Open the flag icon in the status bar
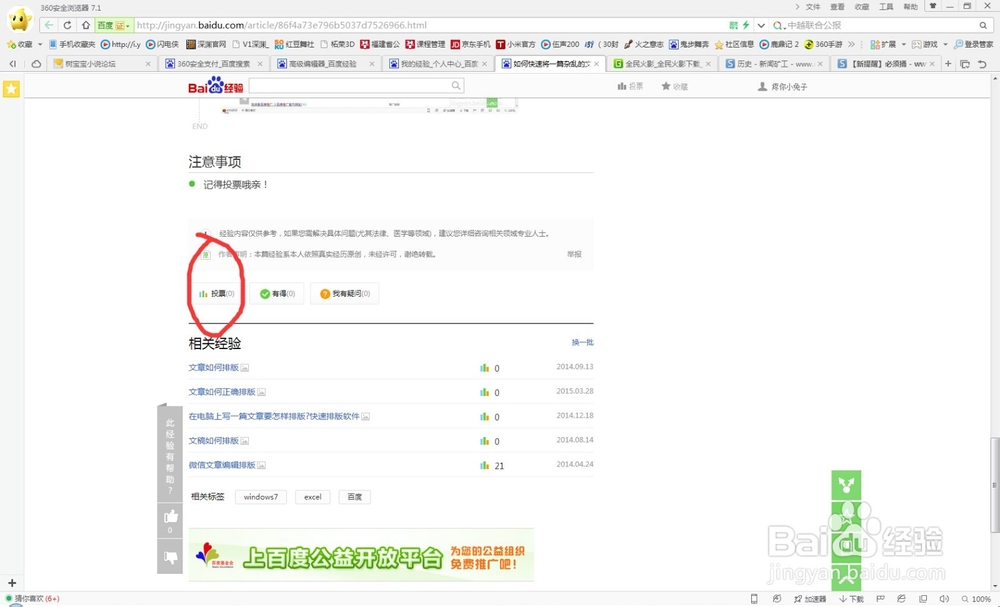The width and height of the screenshot is (1000, 607). (x=879, y=599)
